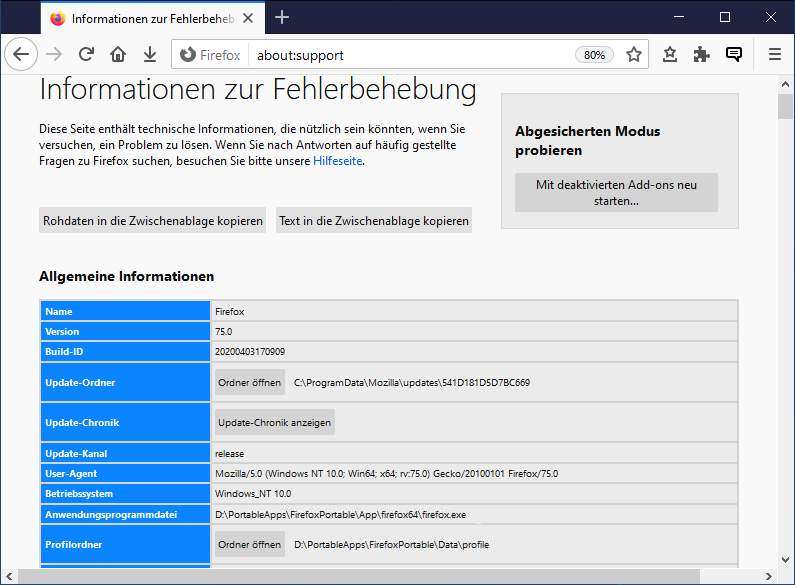The width and height of the screenshot is (795, 585).
Task: Select the Informationen zur Fehlerbehebung tab
Action: (x=150, y=18)
